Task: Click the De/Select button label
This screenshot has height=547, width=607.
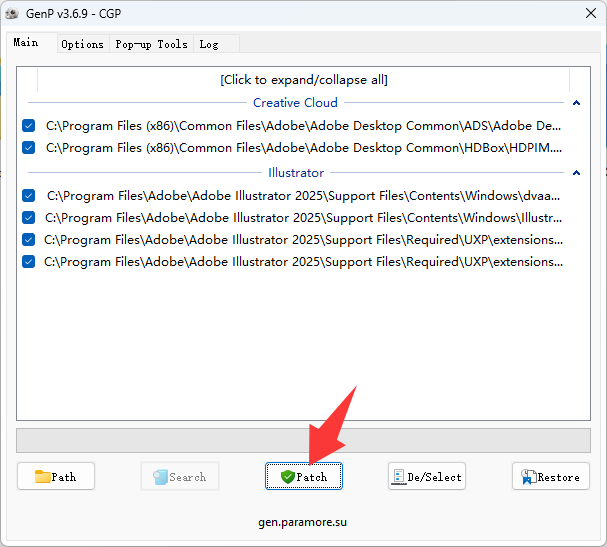Action: (434, 477)
